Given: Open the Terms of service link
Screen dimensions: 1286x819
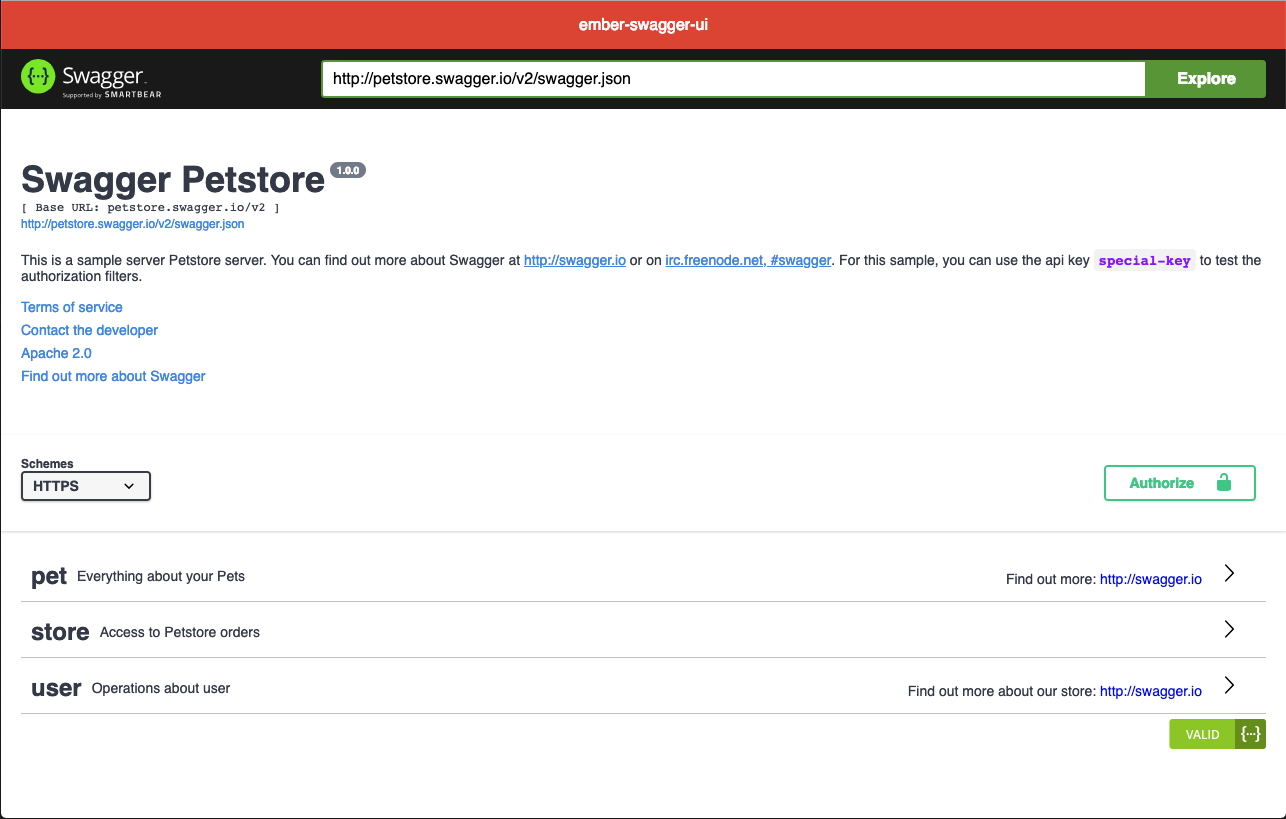Looking at the screenshot, I should pos(72,307).
